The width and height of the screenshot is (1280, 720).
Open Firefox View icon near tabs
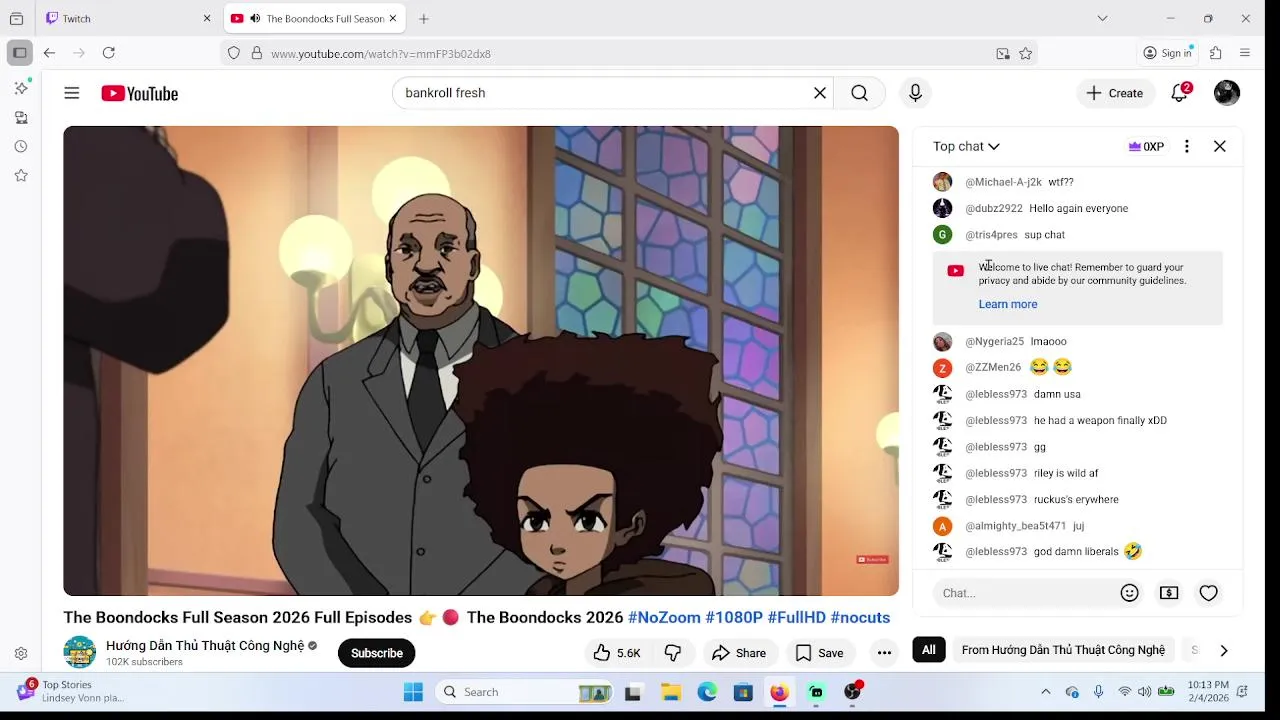coord(16,18)
